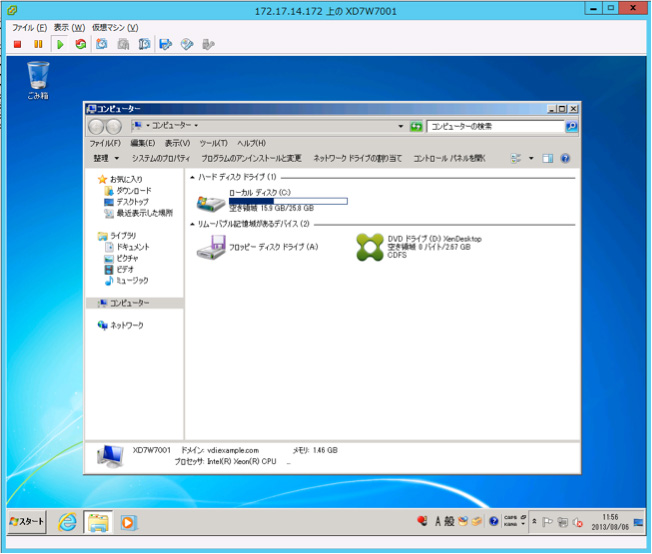Collapse リムーバブル記憶域があるデバイス group
Viewport: 652px width, 554px height.
[193, 224]
